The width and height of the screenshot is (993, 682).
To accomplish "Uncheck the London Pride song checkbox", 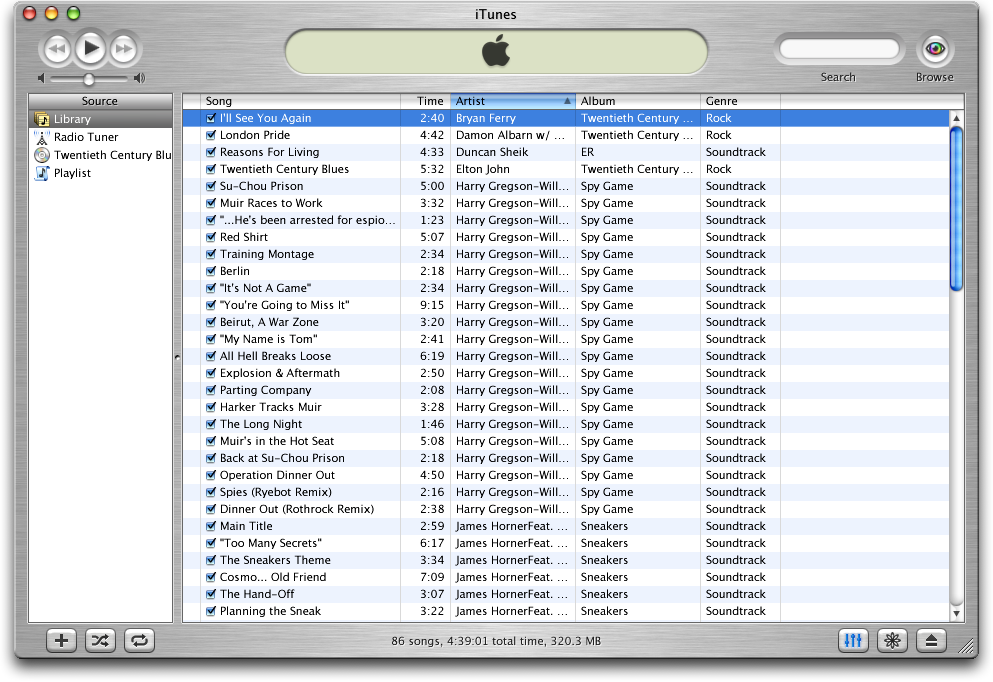I will (x=211, y=135).
